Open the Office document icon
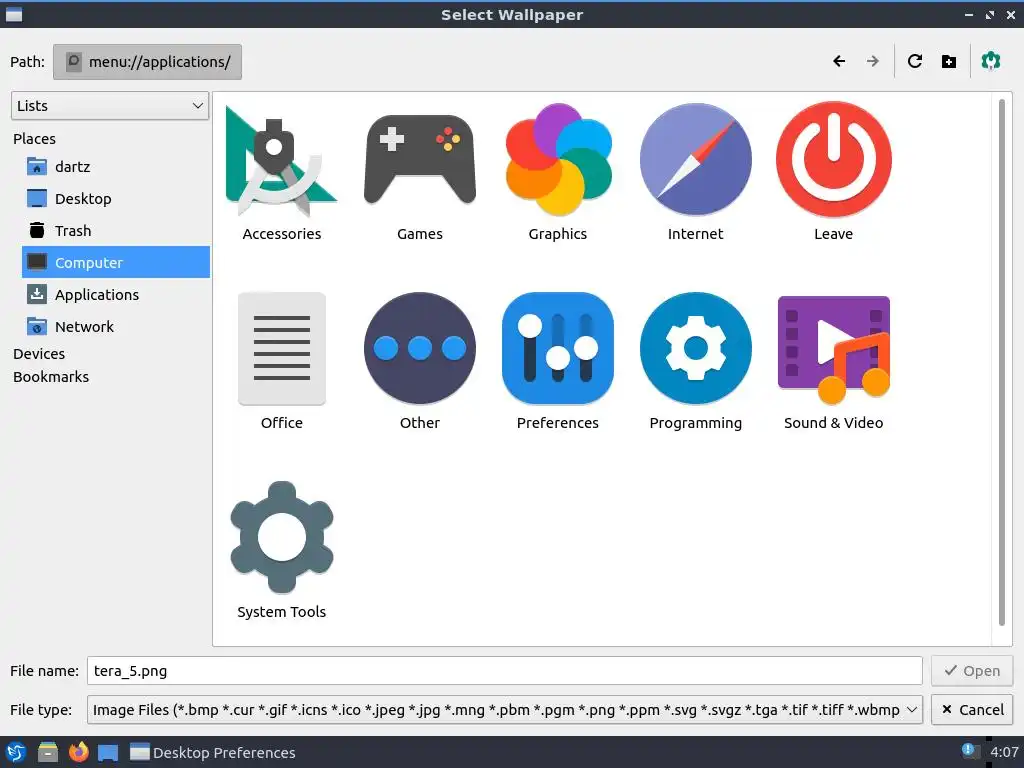Viewport: 1024px width, 768px height. click(281, 349)
